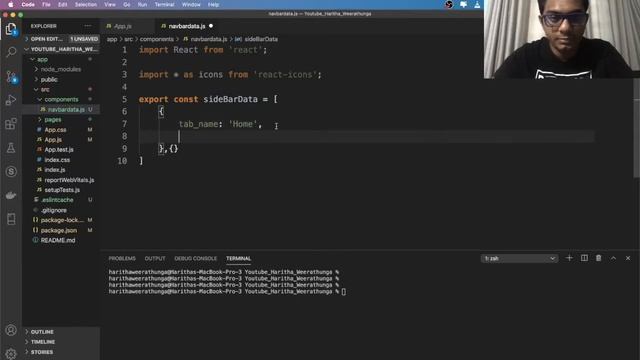The width and height of the screenshot is (640, 360).
Task: Open setupTests.js file
Action: coord(61,190)
